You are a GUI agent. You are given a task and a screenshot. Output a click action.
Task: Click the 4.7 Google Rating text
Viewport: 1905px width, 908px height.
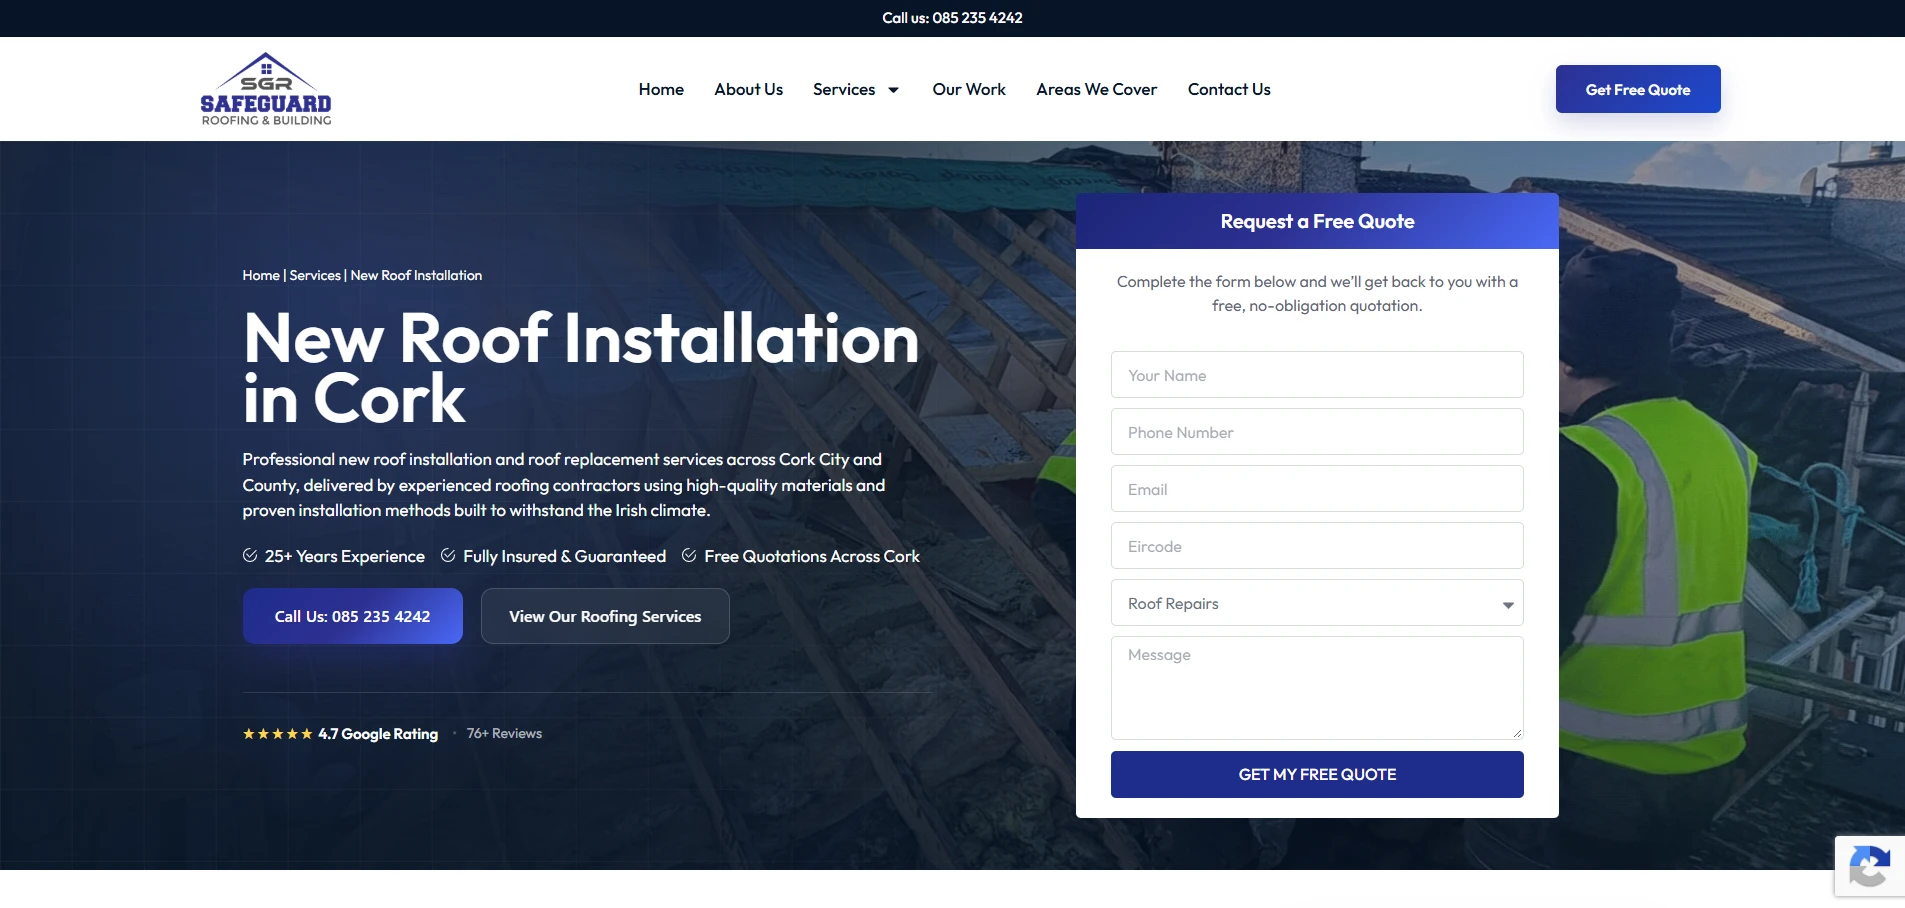coord(378,734)
